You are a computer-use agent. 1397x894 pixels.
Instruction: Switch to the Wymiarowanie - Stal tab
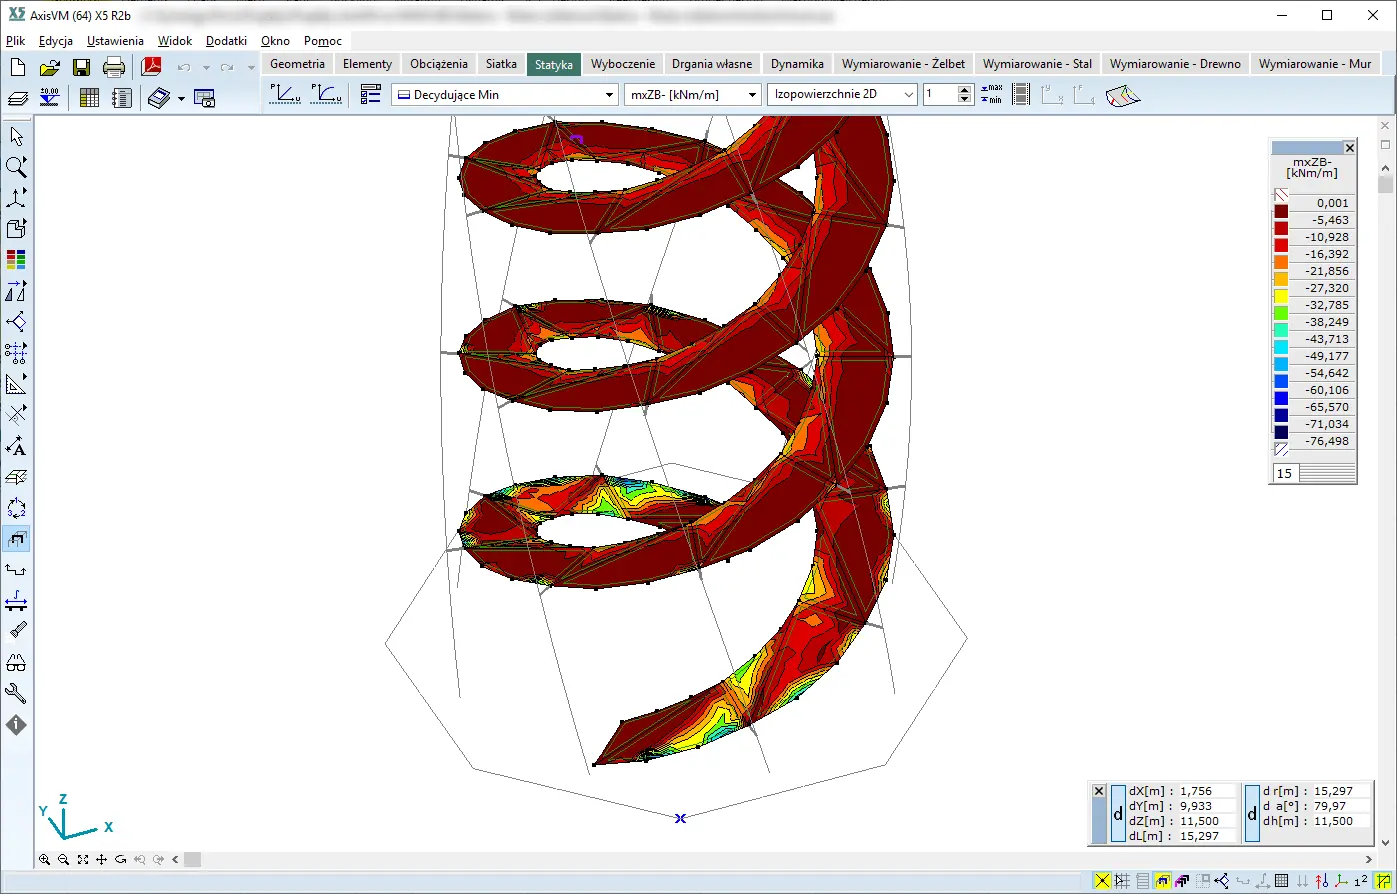tap(1037, 63)
